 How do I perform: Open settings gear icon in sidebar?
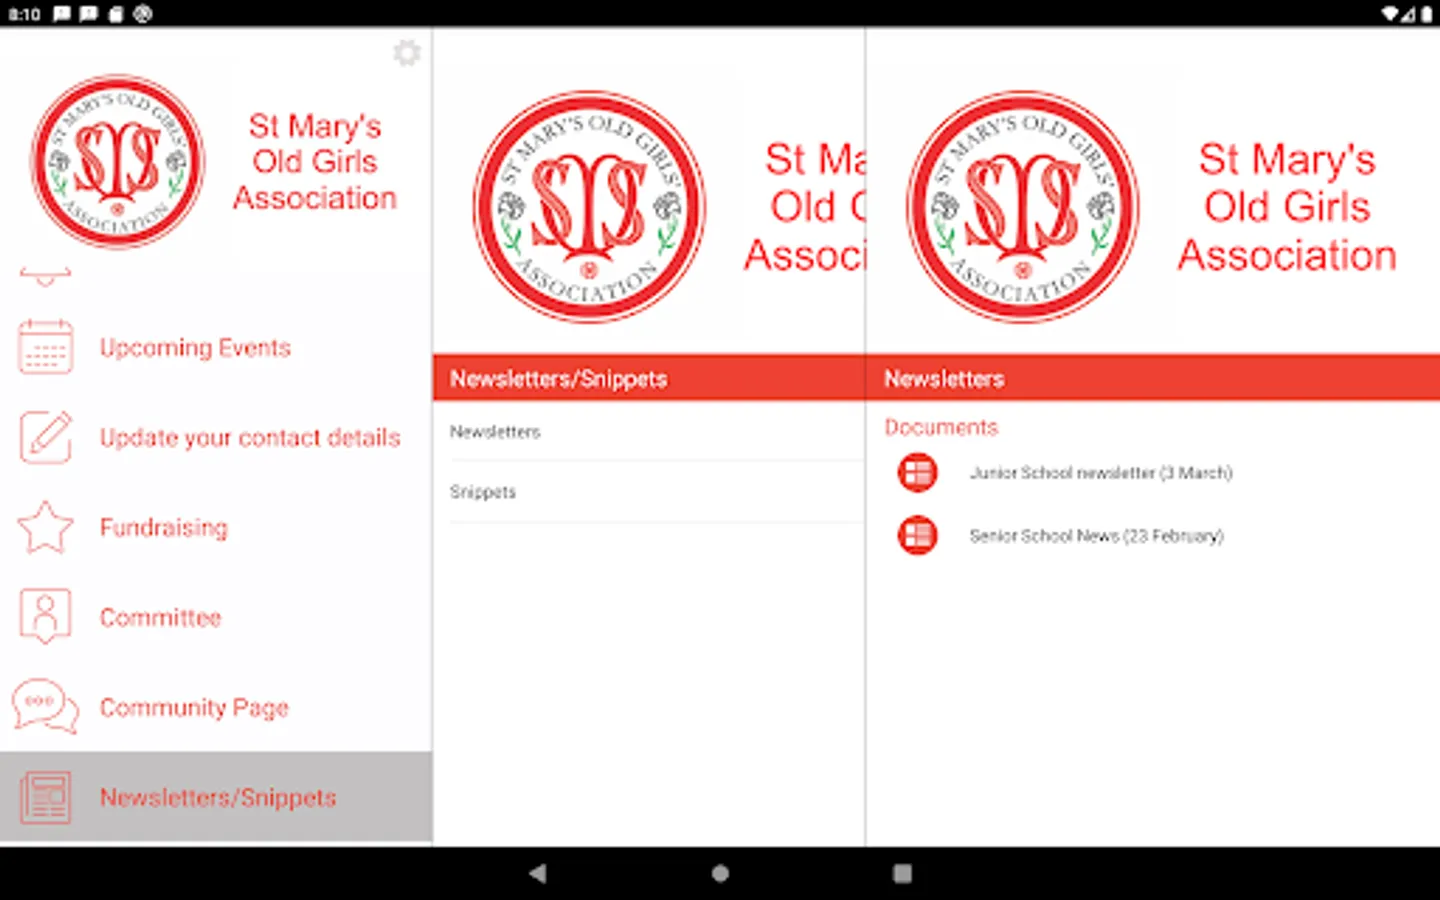tap(407, 52)
